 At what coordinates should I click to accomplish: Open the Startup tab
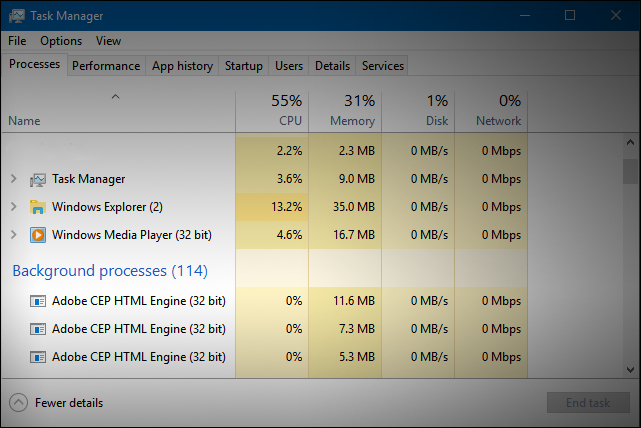coord(244,66)
